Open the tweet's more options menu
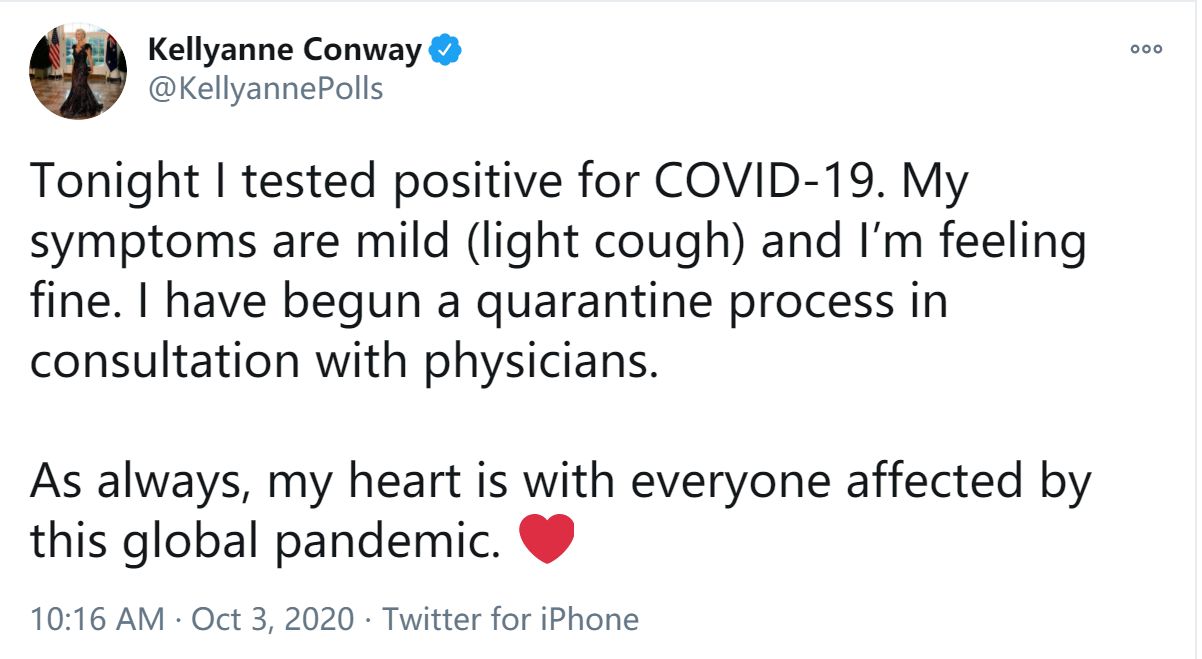 [1145, 49]
